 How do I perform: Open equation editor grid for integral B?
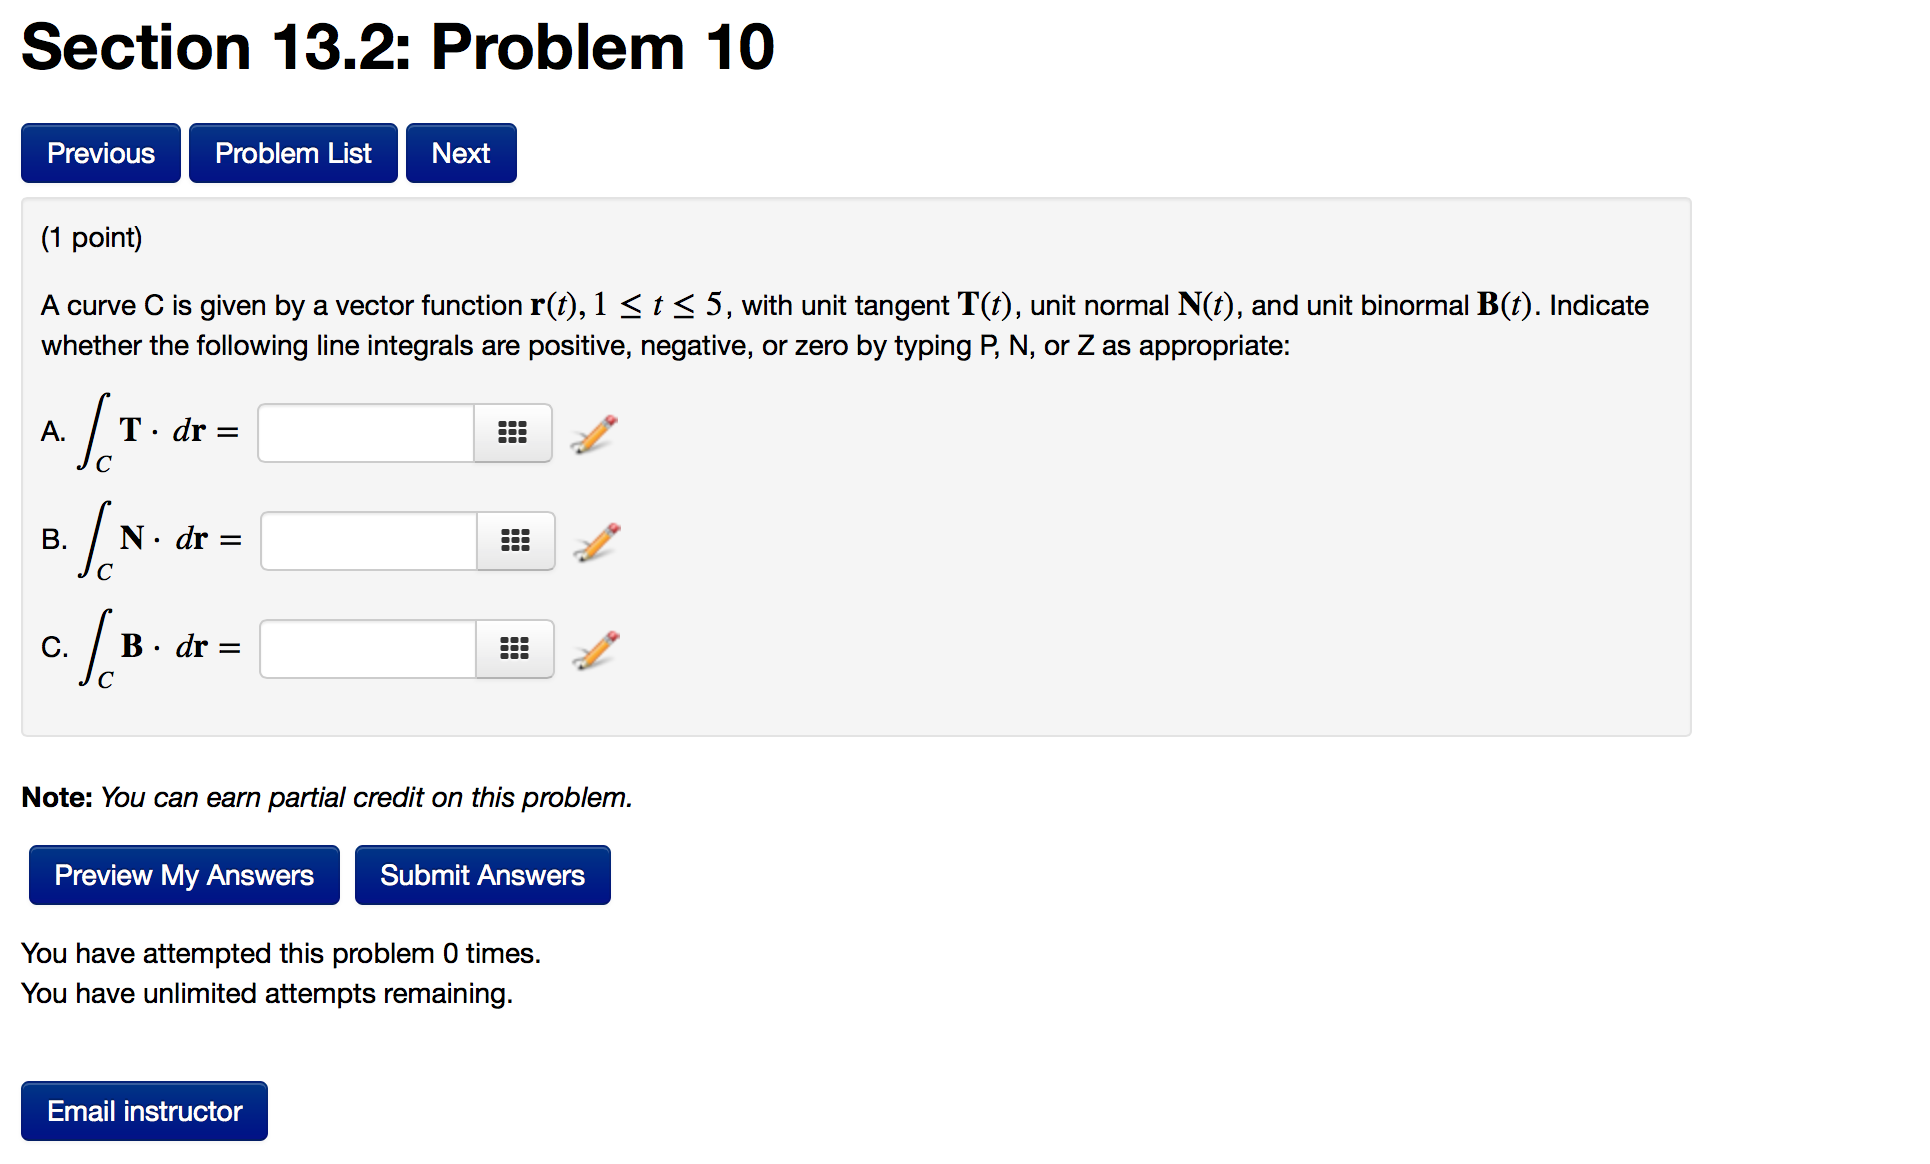pos(515,541)
